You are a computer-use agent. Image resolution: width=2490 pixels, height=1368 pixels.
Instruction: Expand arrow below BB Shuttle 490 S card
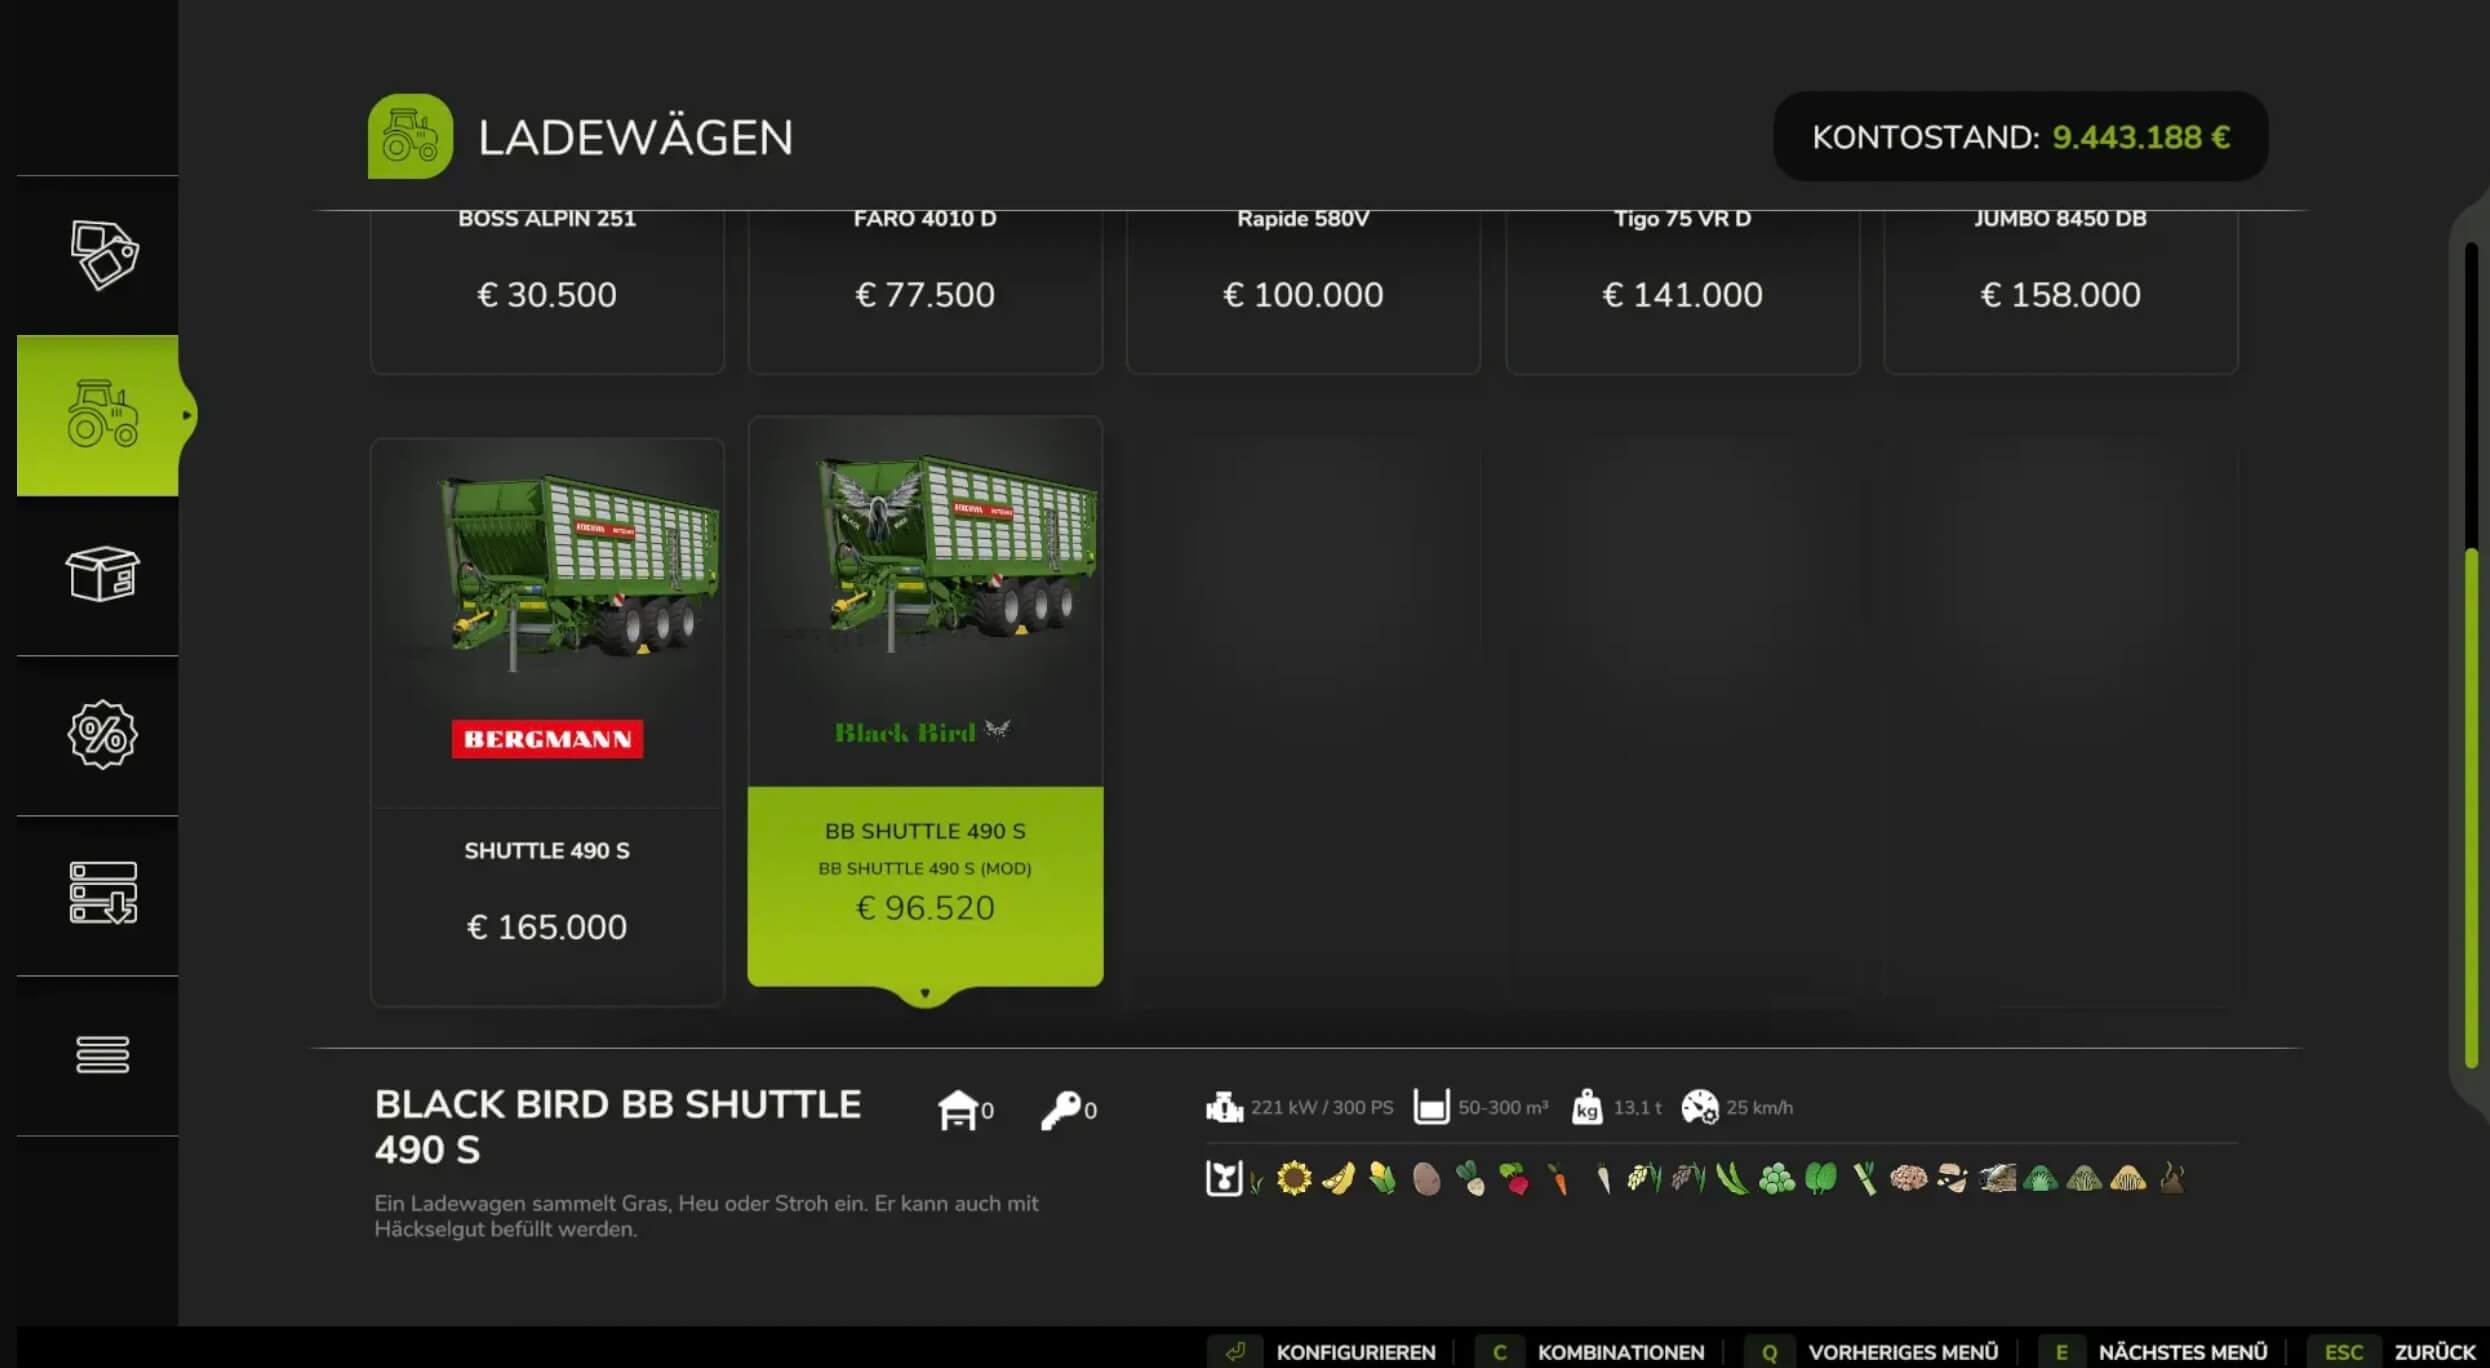click(925, 994)
